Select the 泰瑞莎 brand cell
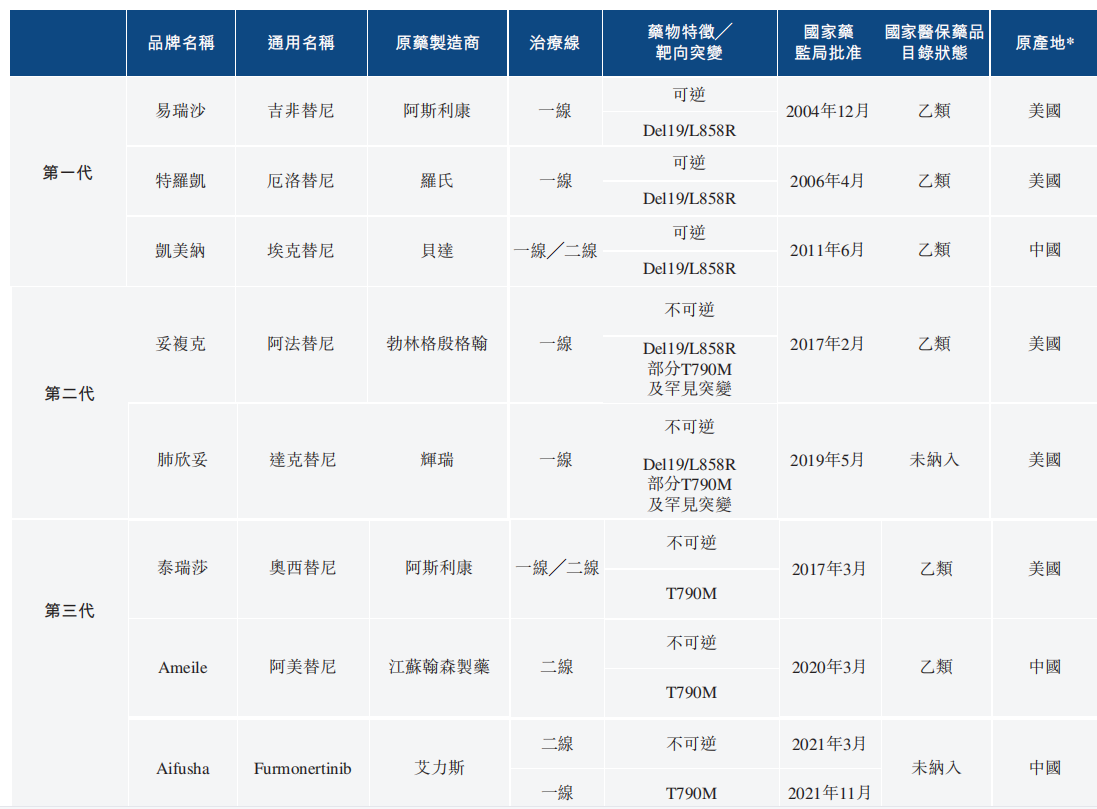The image size is (1097, 809). (183, 568)
